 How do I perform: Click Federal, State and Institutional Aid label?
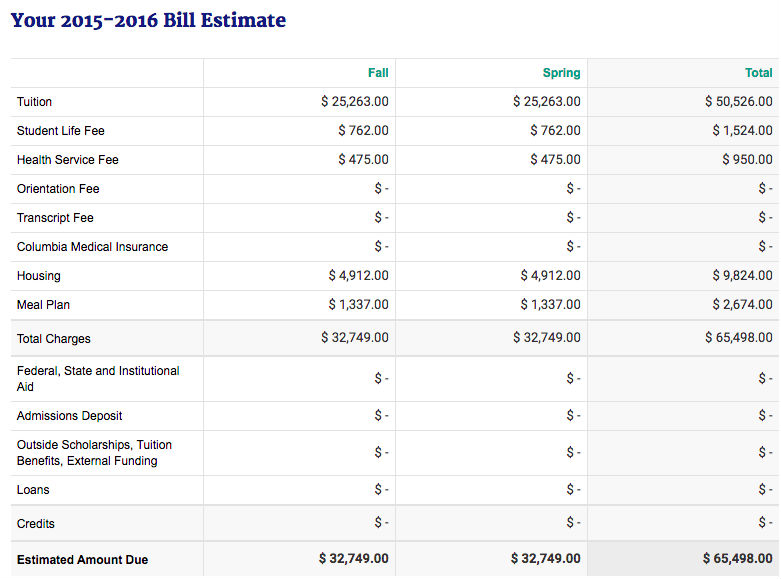pyautogui.click(x=98, y=379)
